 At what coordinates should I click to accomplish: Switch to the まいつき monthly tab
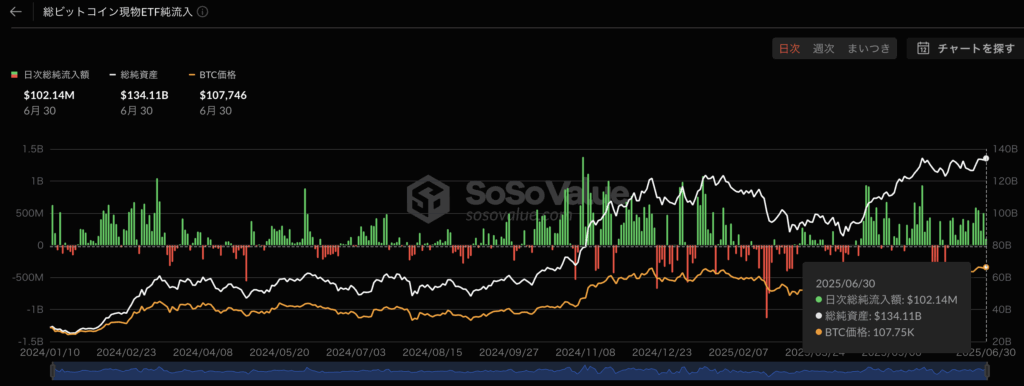(868, 48)
